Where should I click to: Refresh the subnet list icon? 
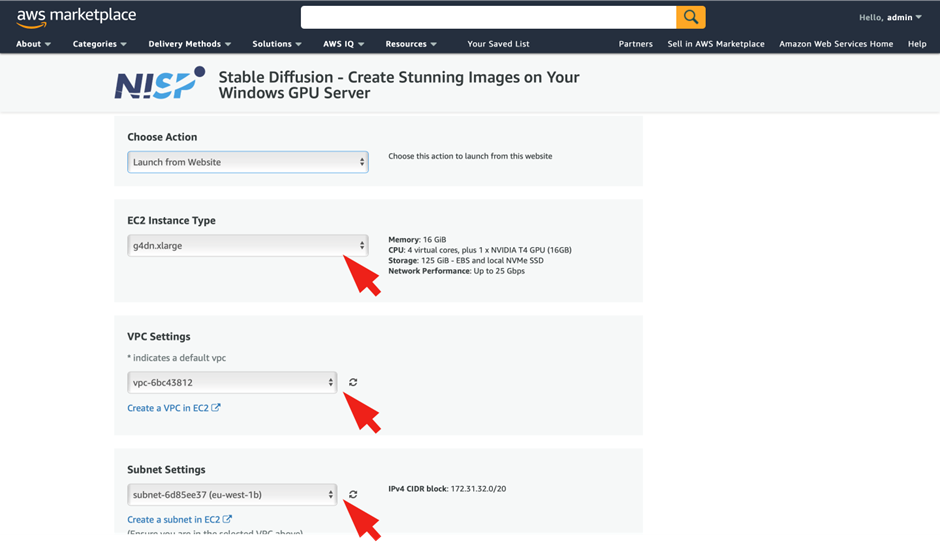[353, 495]
